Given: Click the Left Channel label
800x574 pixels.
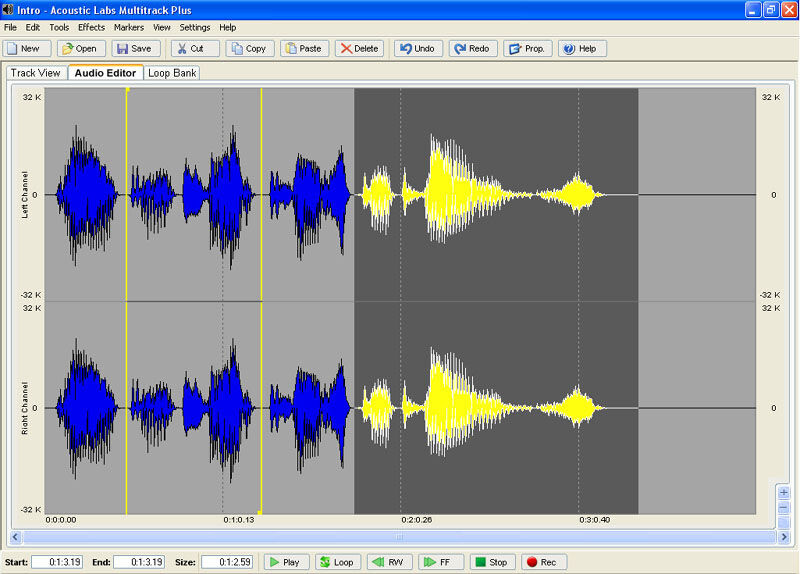Looking at the screenshot, I should (24, 194).
